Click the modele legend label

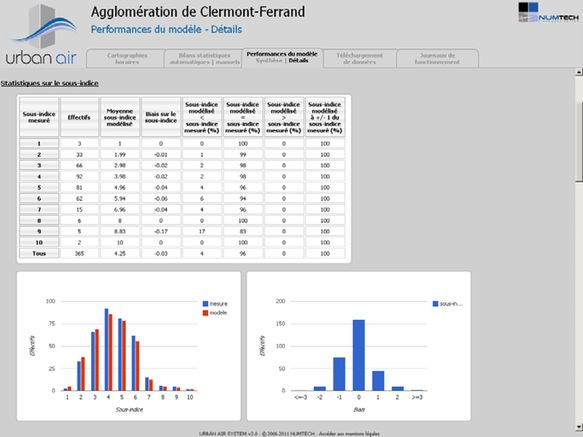click(x=218, y=313)
